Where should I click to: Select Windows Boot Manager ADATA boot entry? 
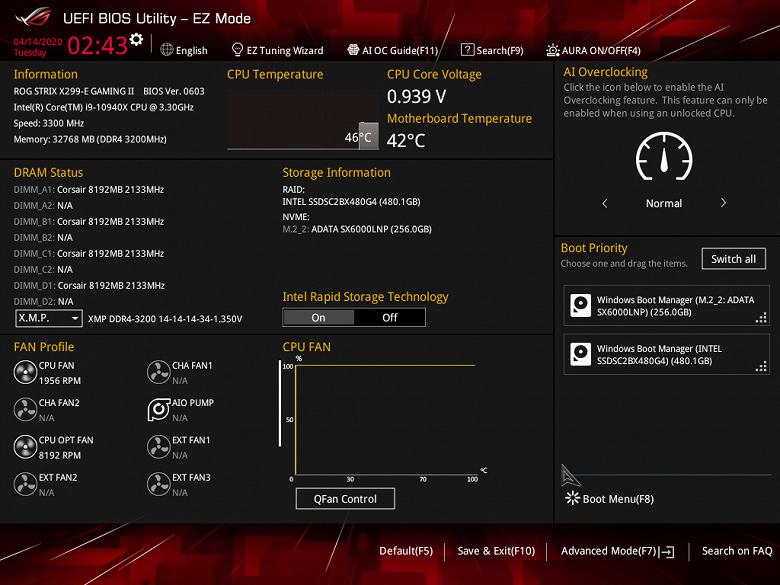pyautogui.click(x=667, y=305)
